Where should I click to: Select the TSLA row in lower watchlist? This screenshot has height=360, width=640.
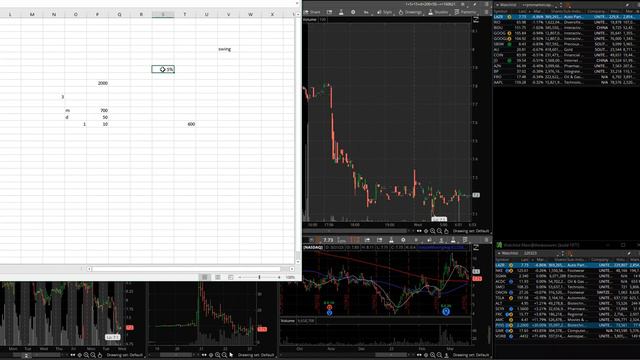567,298
